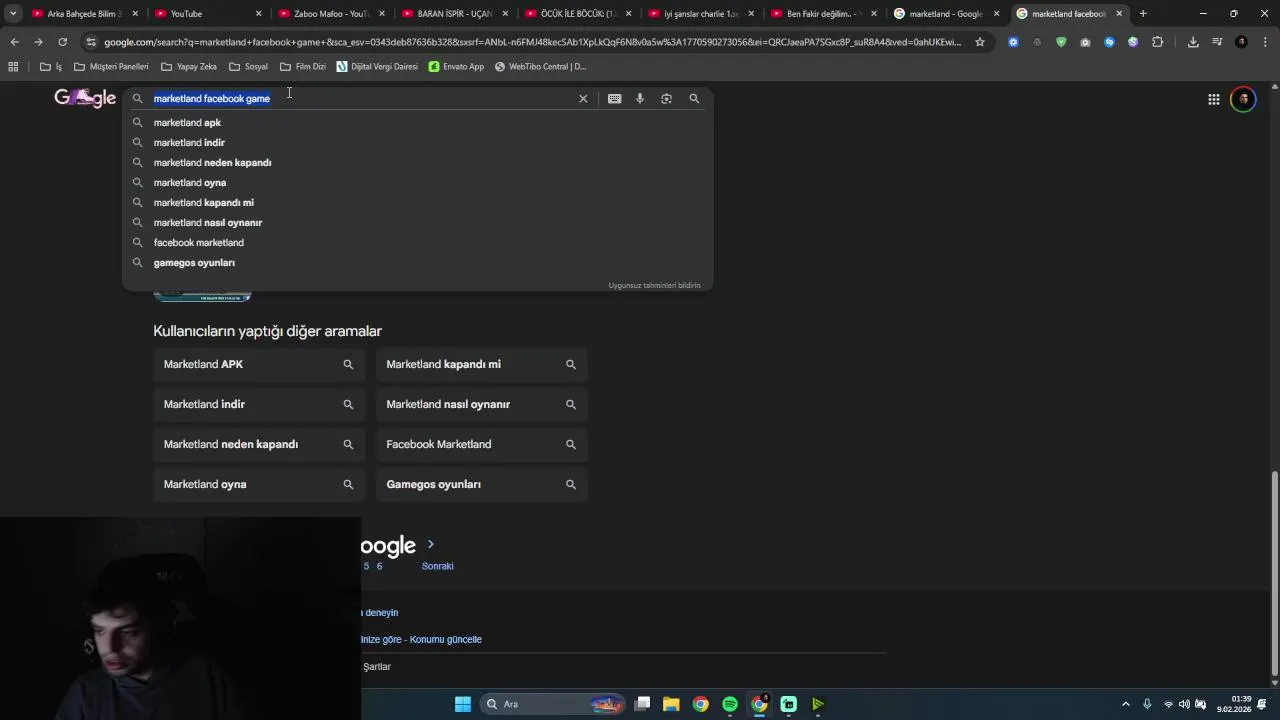Open Film Dizi bookmark folder

point(303,67)
